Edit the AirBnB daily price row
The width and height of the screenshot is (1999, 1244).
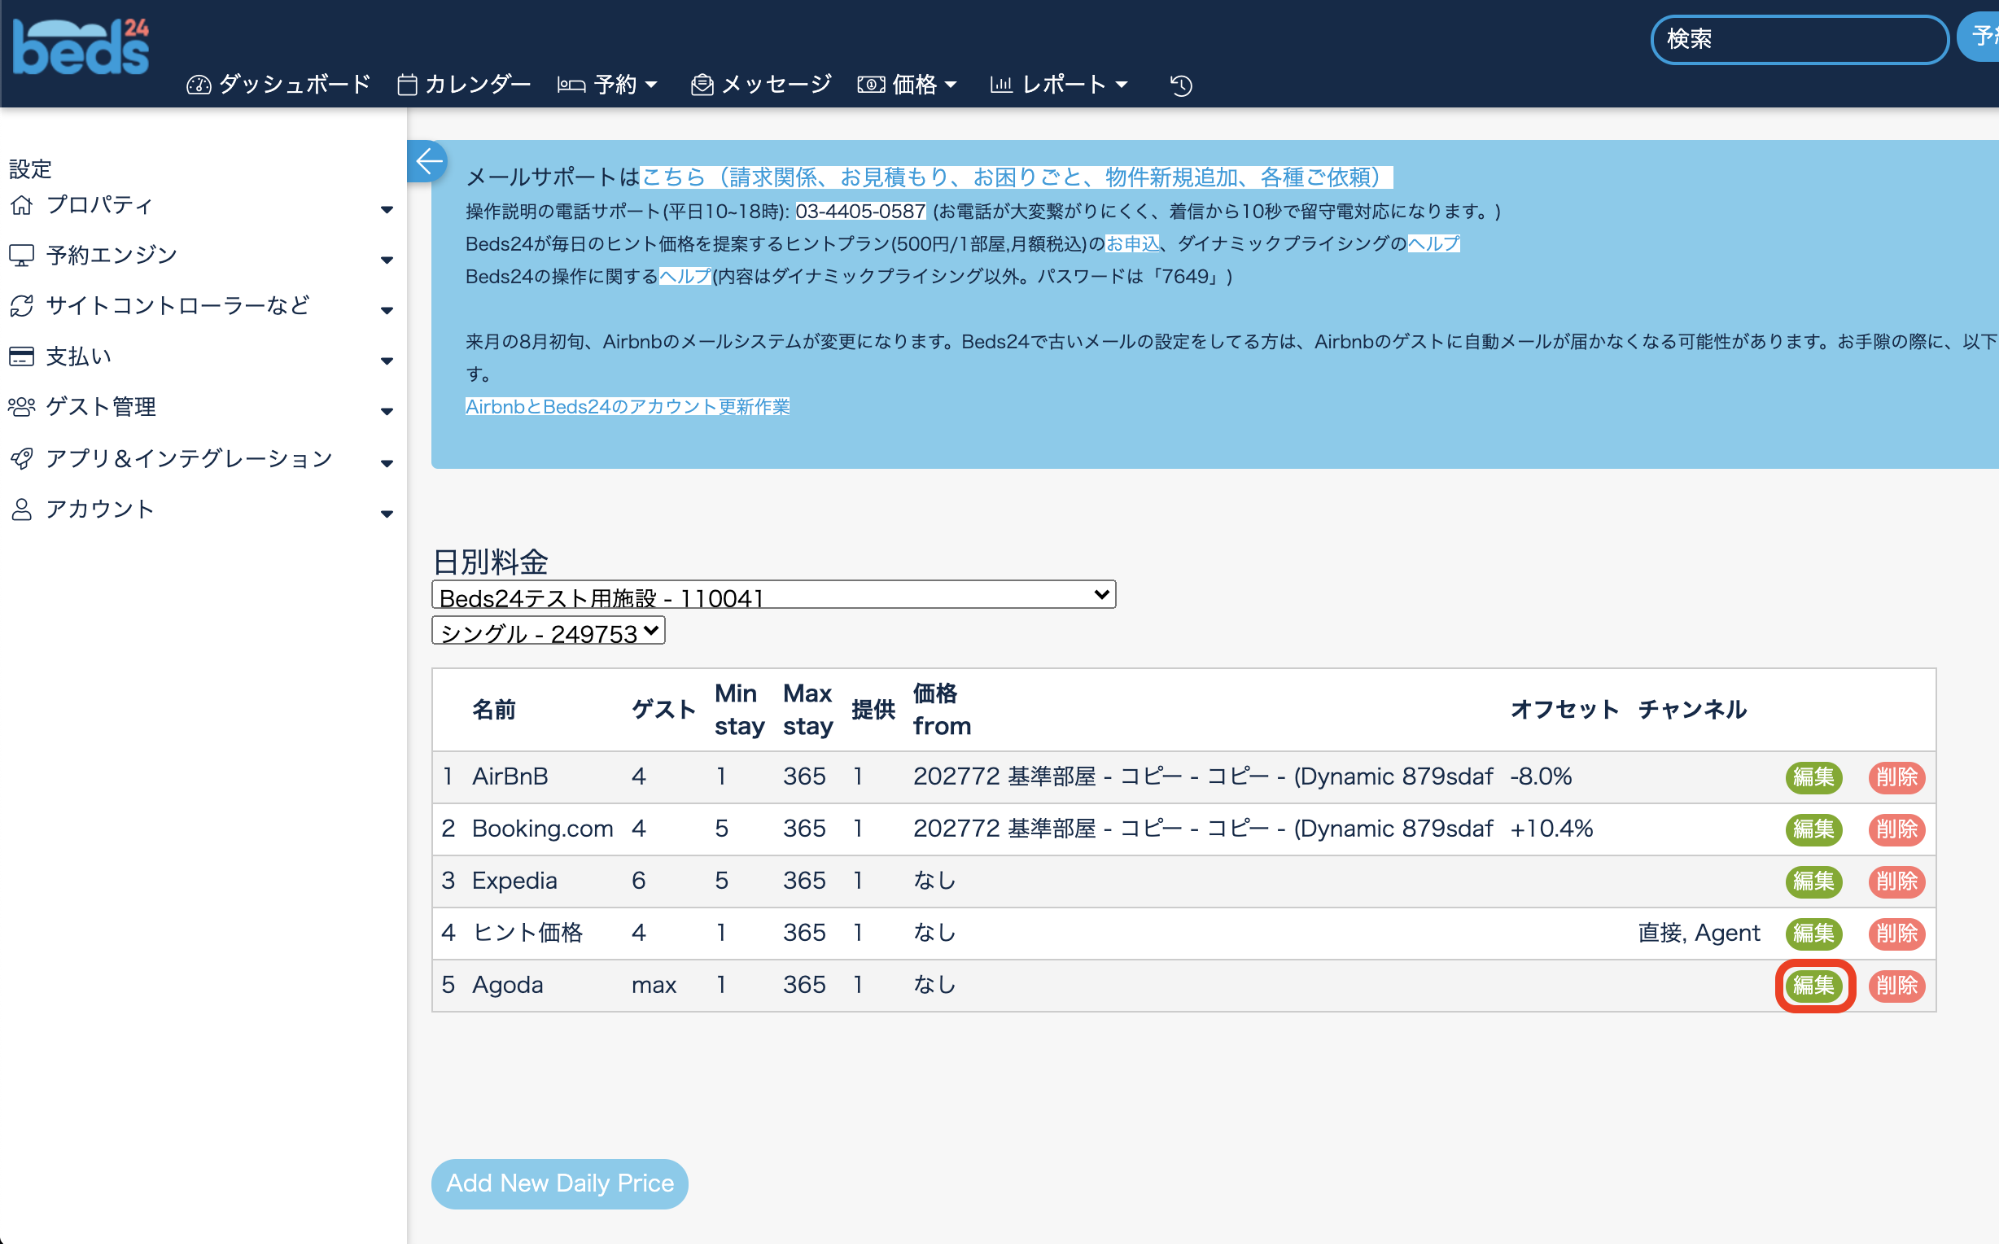coord(1813,778)
